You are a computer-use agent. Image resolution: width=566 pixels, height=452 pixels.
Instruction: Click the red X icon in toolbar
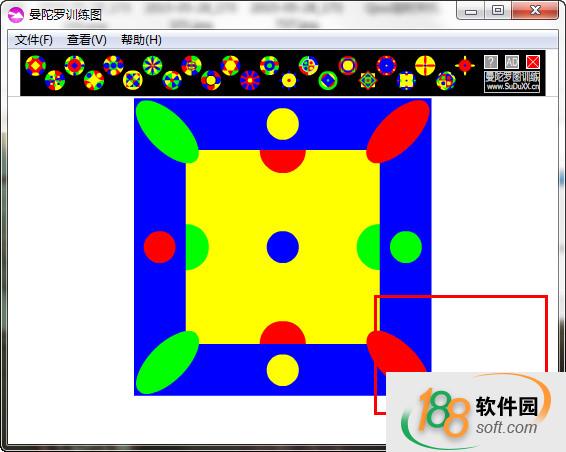[x=533, y=62]
